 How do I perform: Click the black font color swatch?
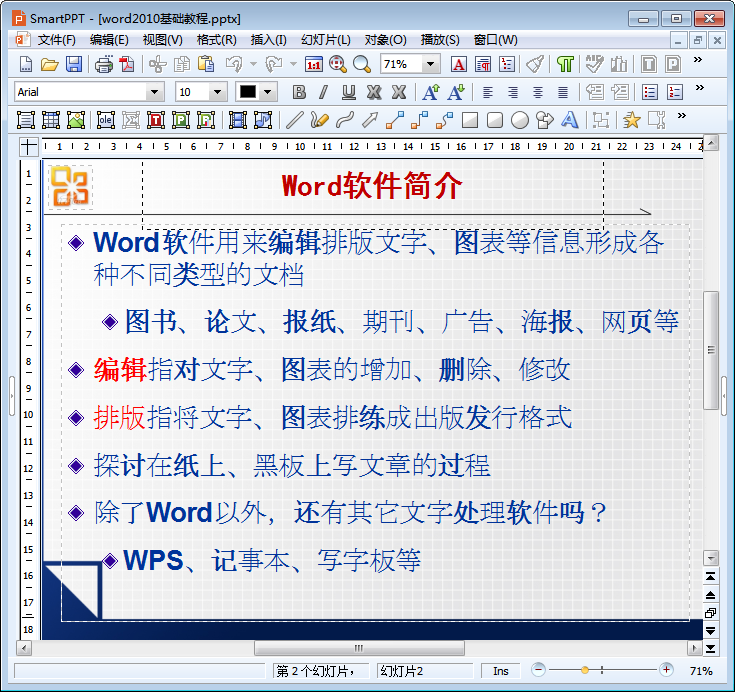coord(248,92)
